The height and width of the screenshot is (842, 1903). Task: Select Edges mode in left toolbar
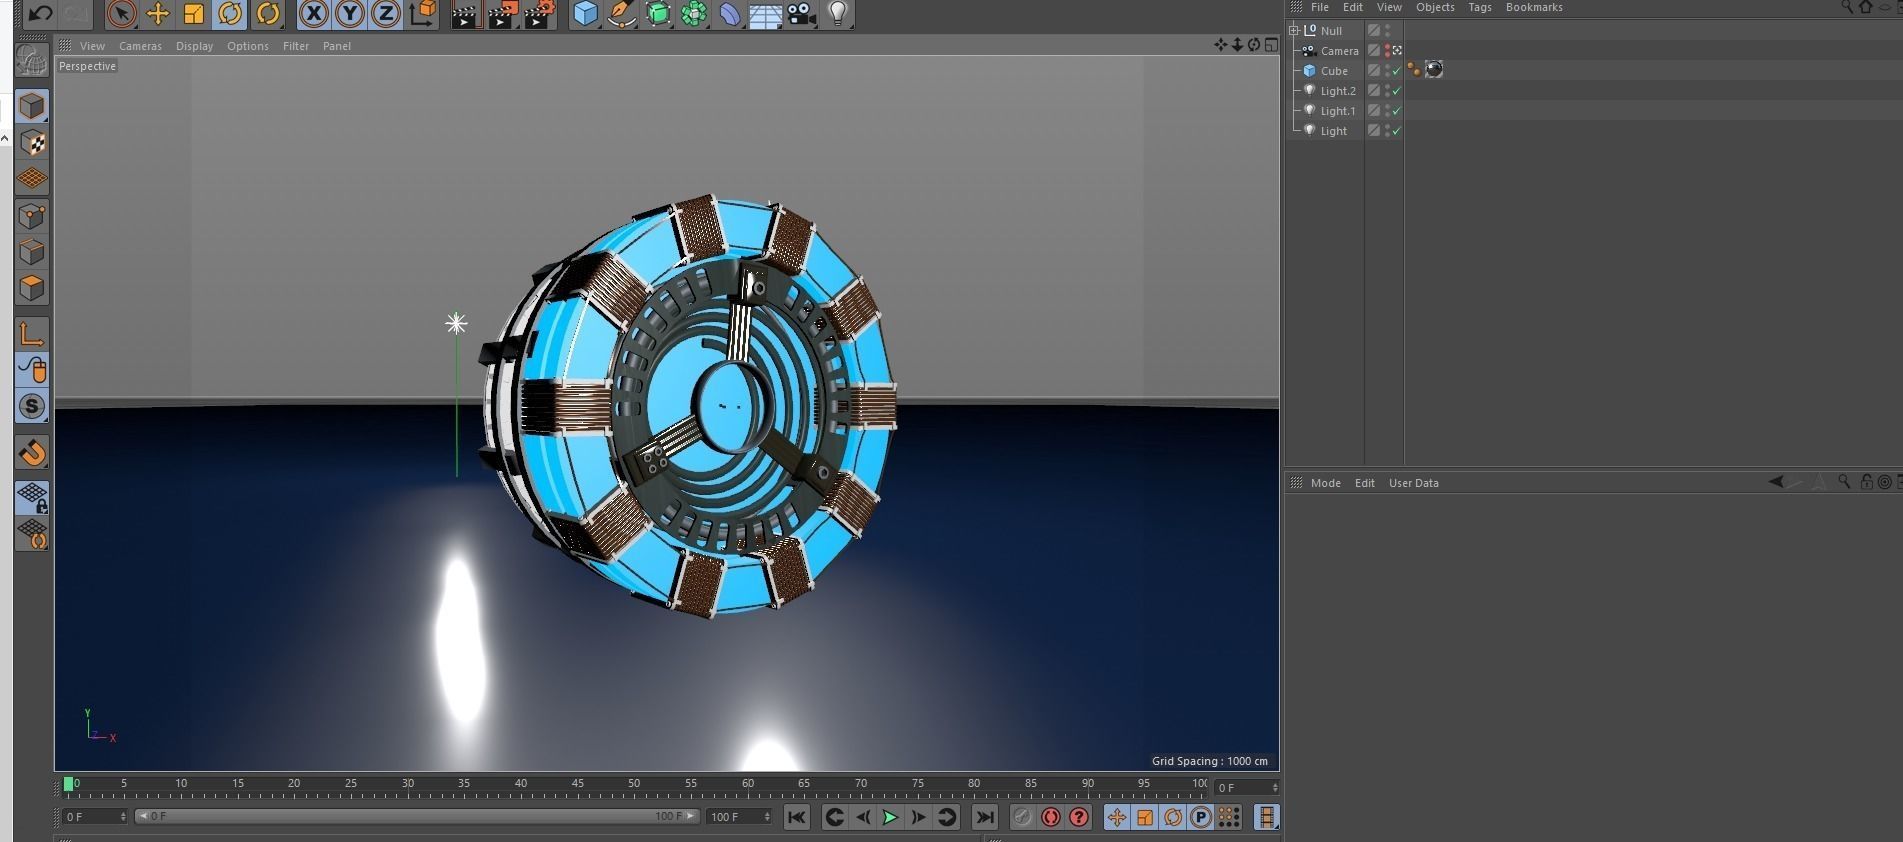click(x=32, y=252)
